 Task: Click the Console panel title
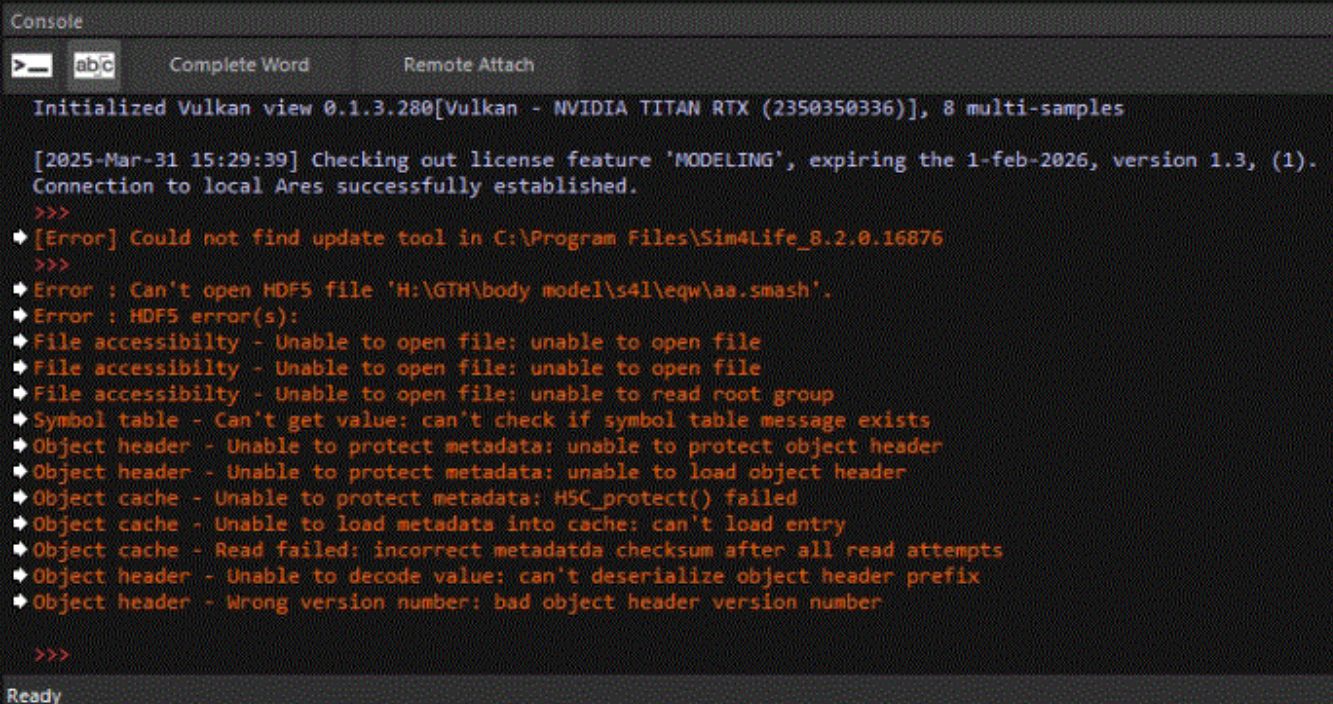click(x=46, y=20)
